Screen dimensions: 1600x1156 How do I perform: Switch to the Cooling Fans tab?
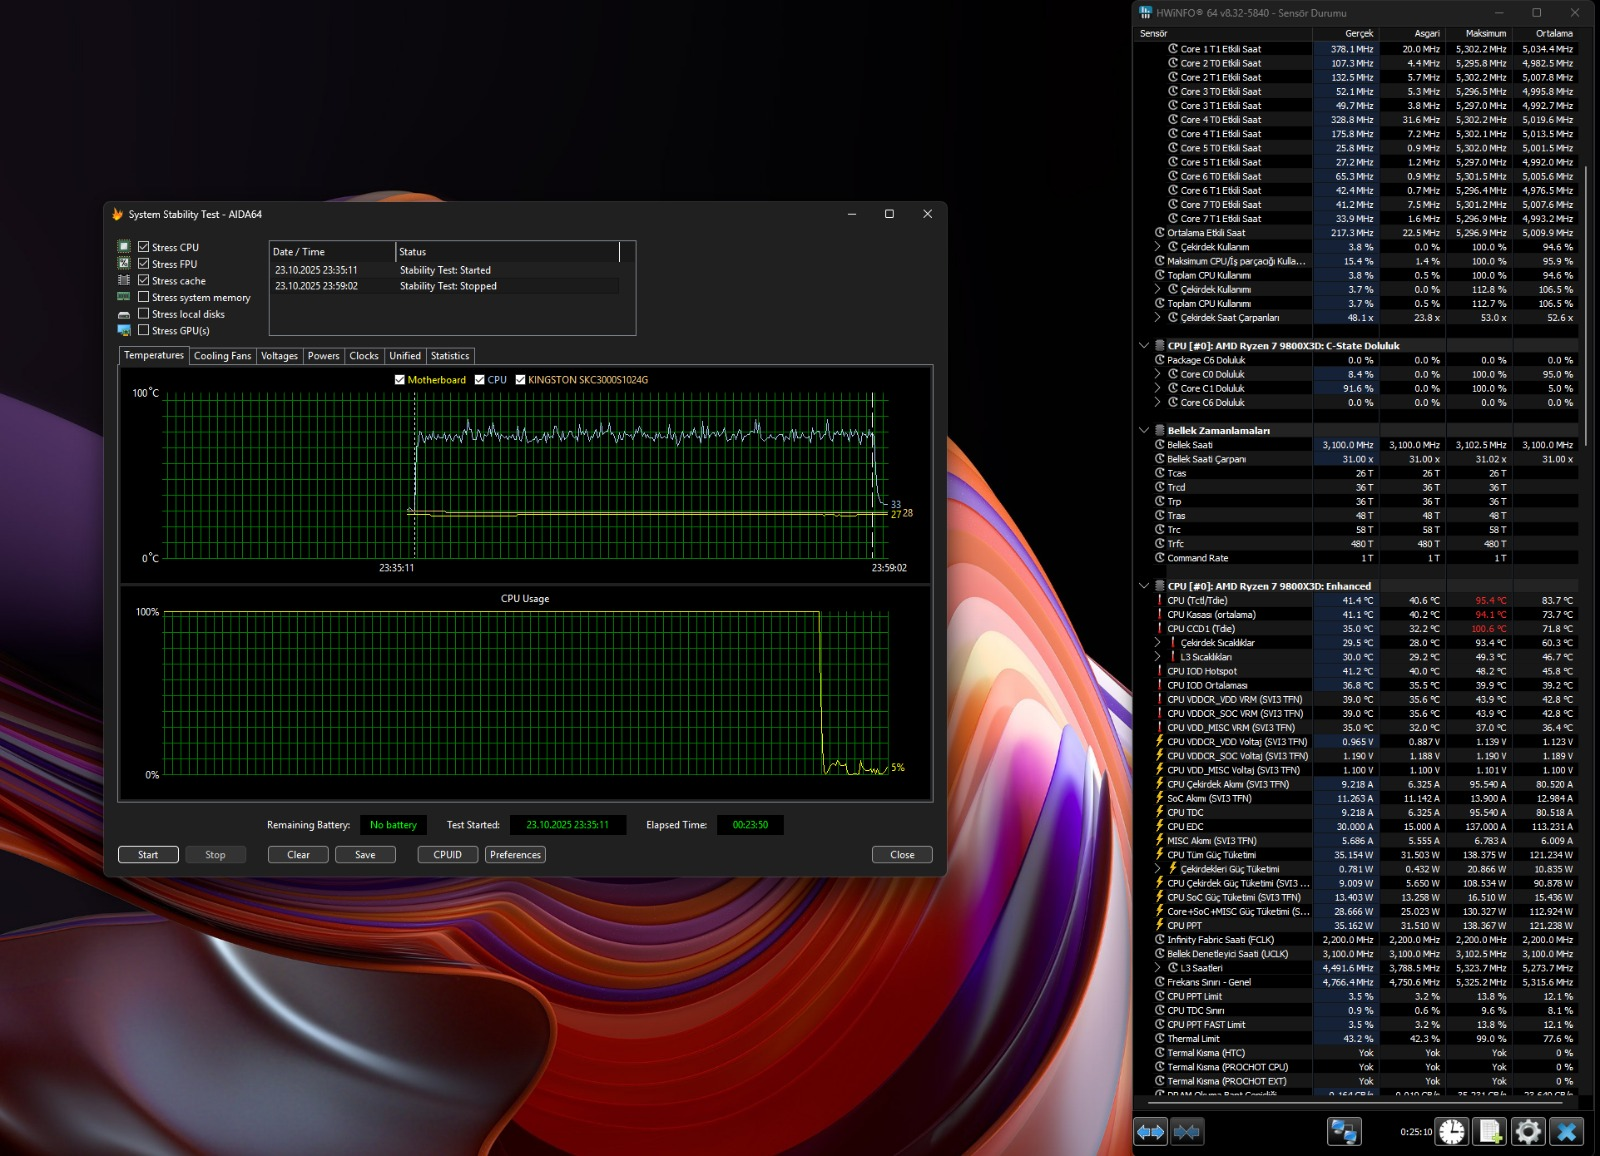coord(223,356)
